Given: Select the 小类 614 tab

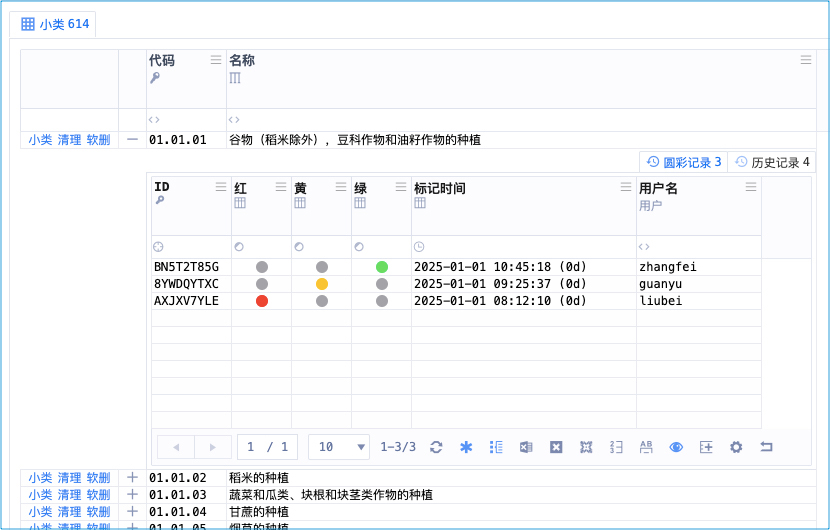Looking at the screenshot, I should (53, 24).
